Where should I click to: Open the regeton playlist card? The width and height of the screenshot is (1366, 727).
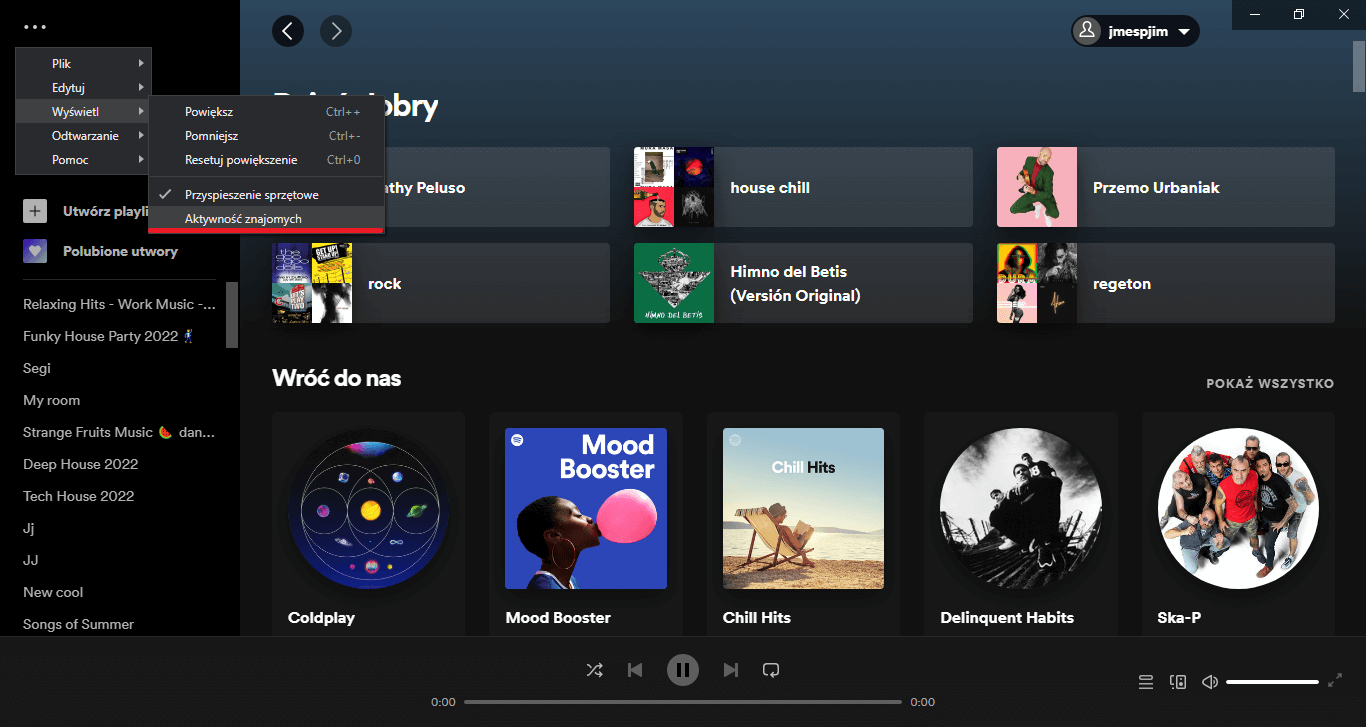[1166, 283]
